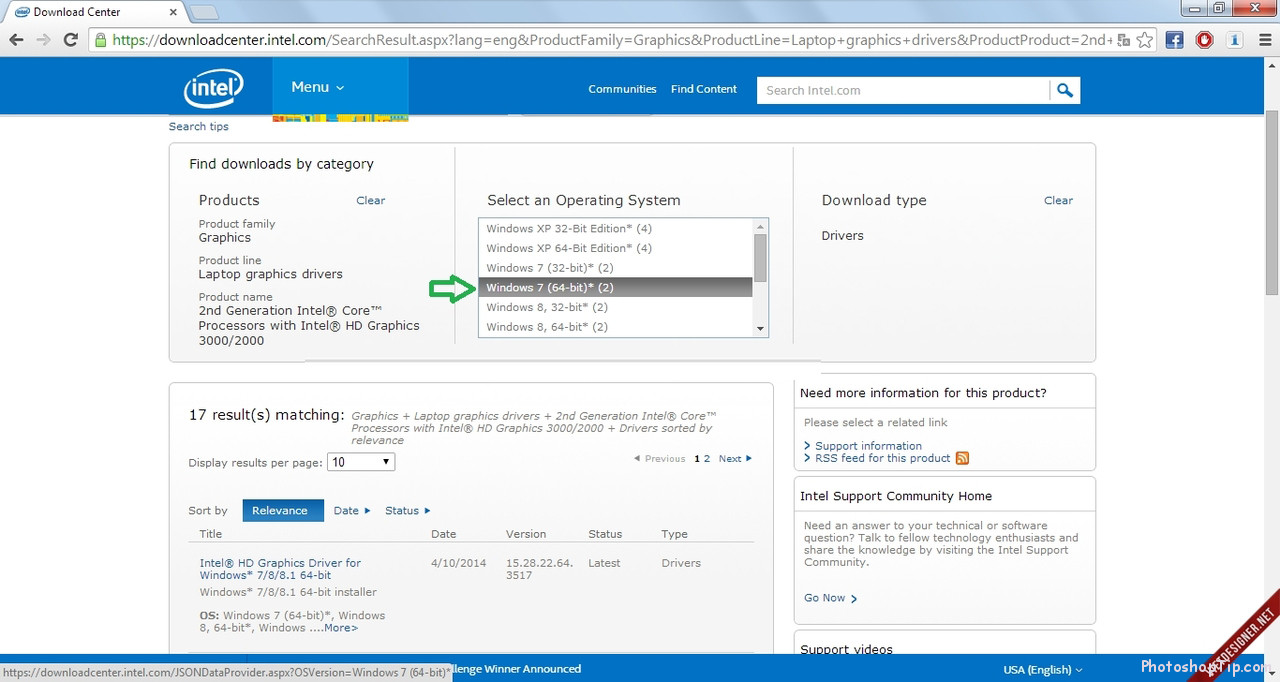Open Intel HD Graphics Driver 64-bit link
This screenshot has width=1280, height=682.
pyautogui.click(x=280, y=569)
